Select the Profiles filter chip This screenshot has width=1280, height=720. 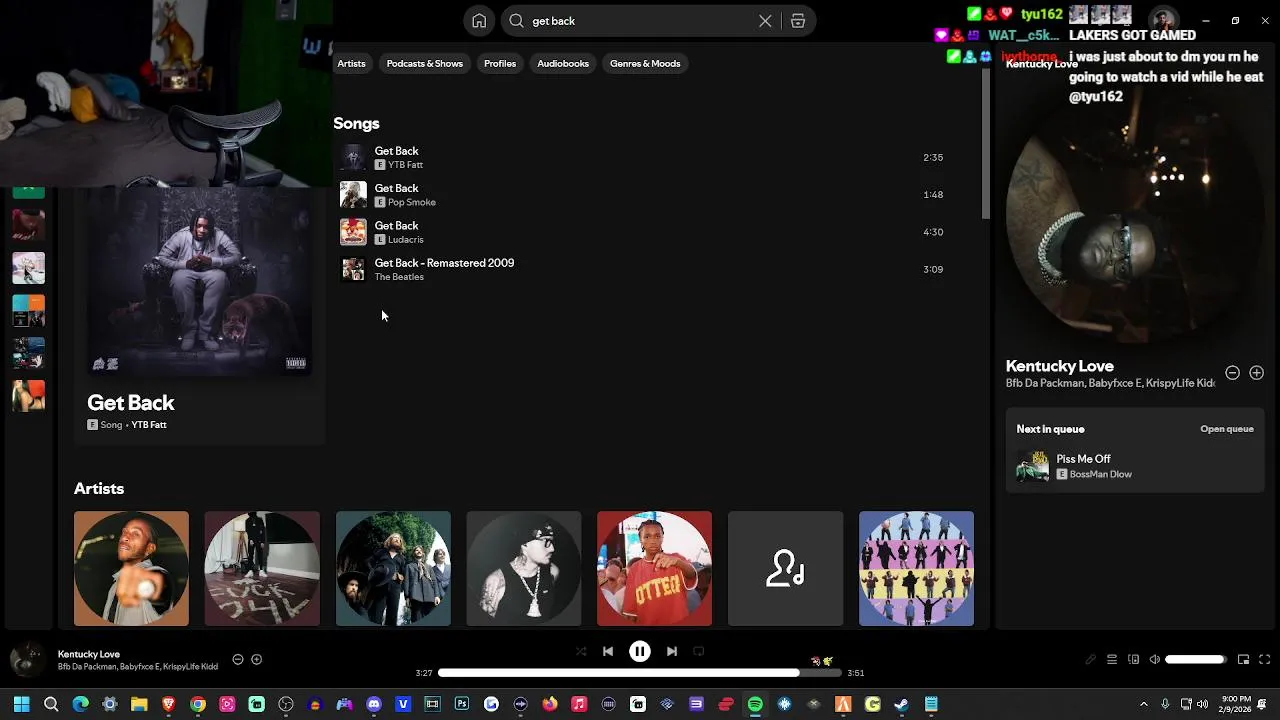500,63
